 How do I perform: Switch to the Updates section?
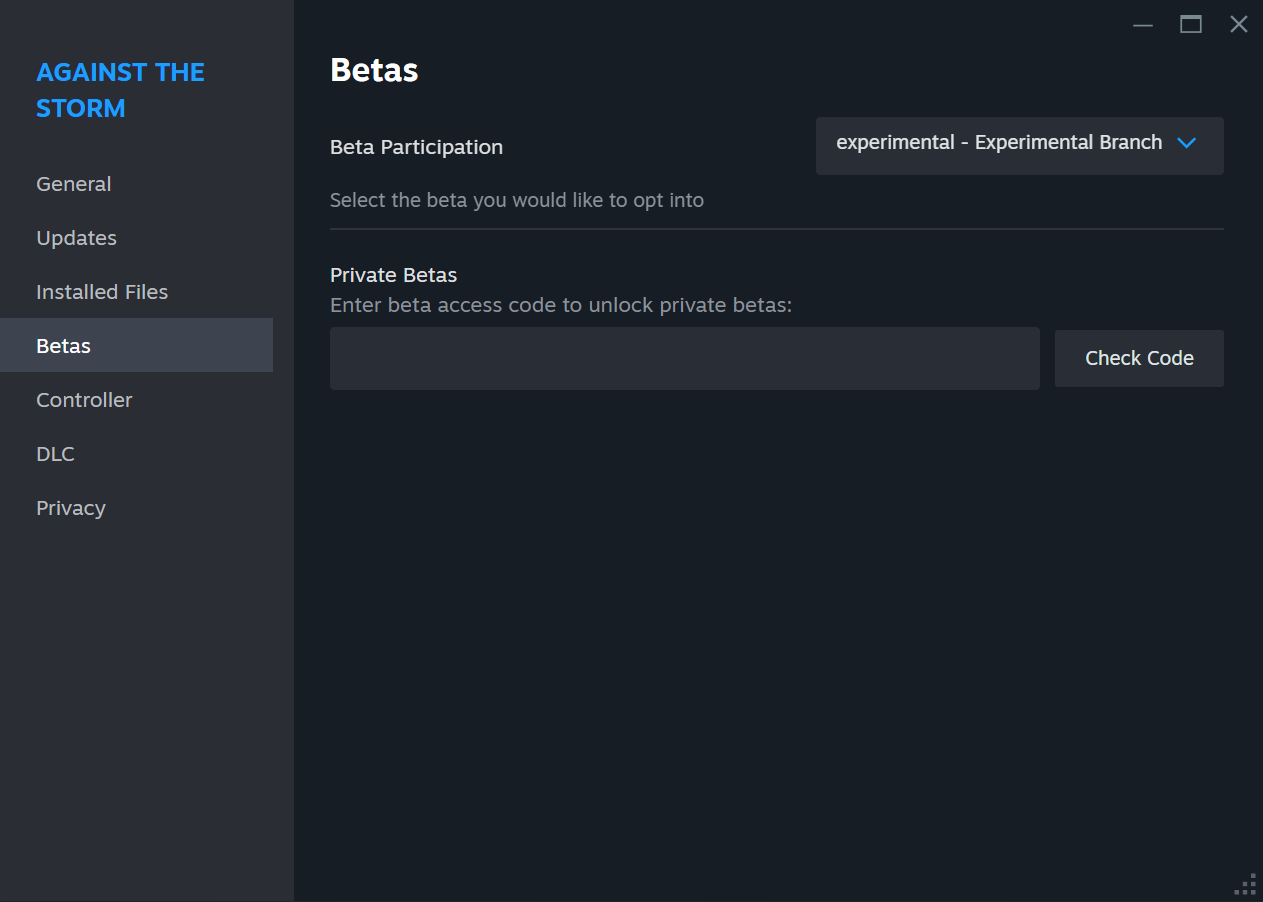77,238
